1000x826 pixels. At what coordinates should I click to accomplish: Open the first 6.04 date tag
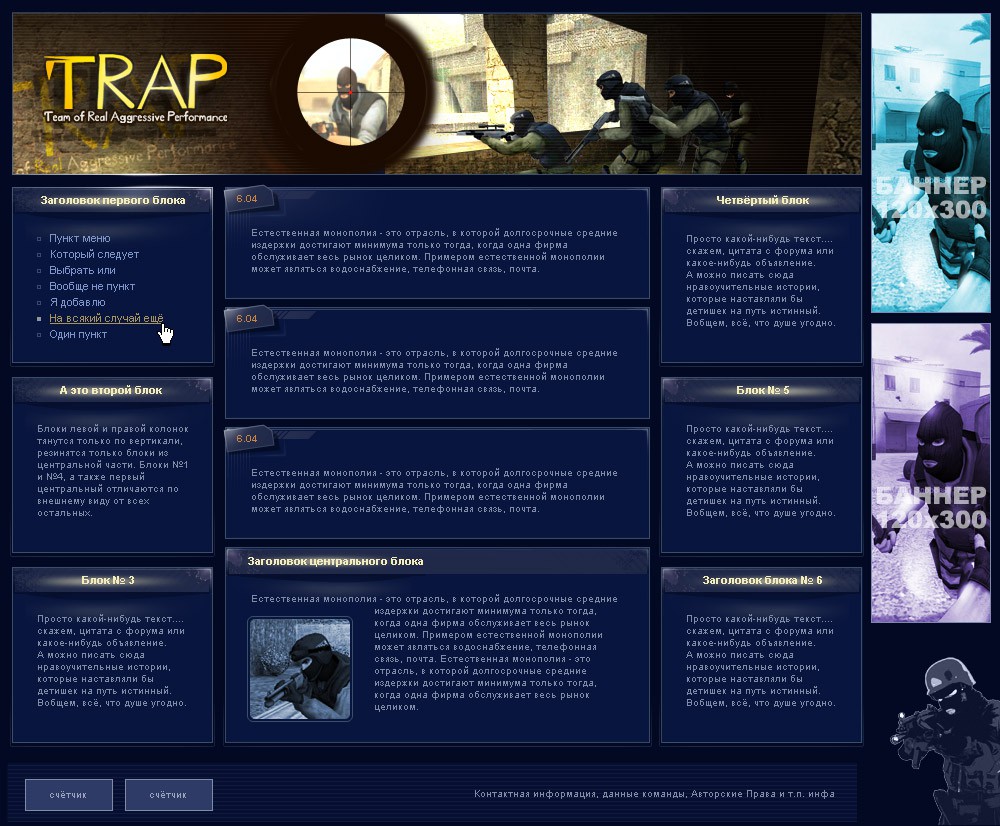[247, 198]
